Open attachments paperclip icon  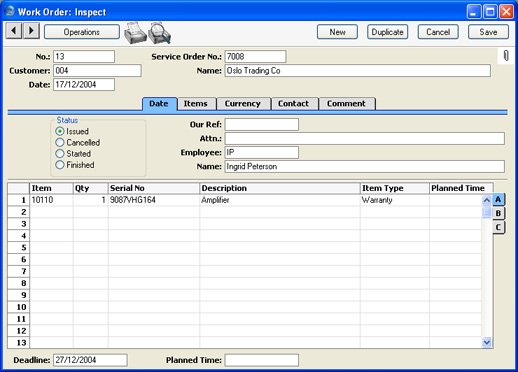click(506, 55)
